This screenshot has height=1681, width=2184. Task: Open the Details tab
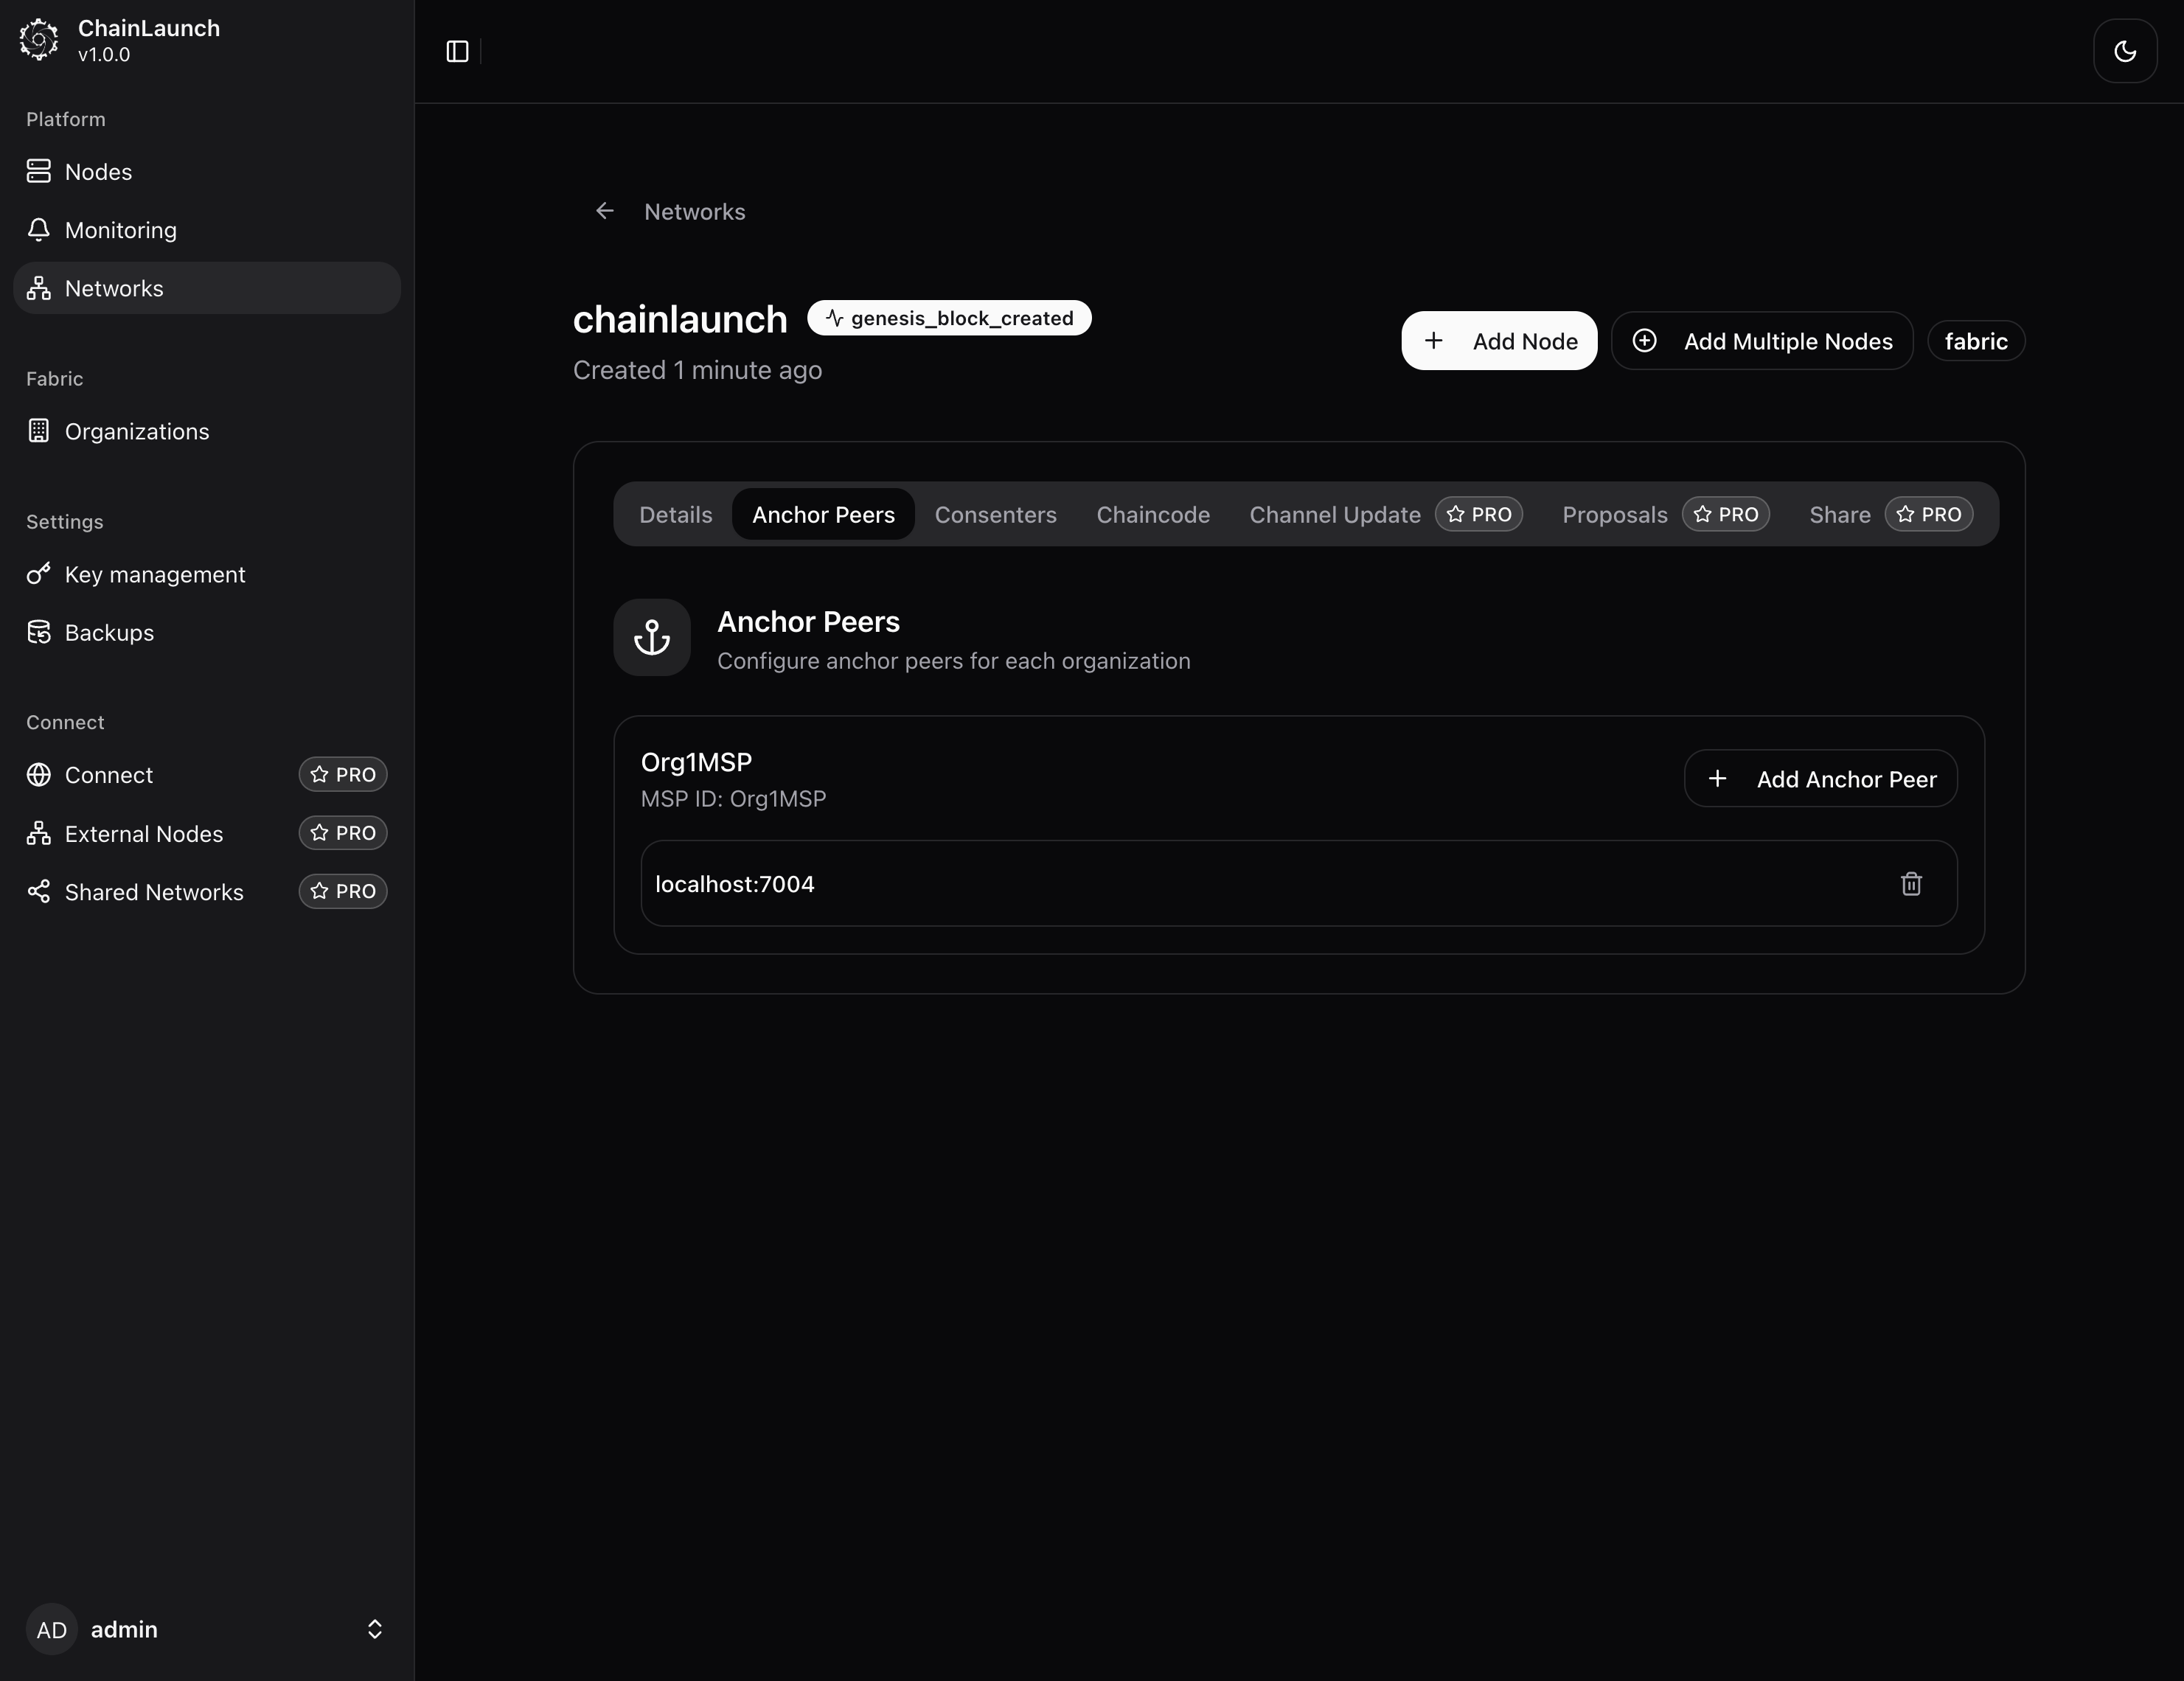(x=675, y=515)
